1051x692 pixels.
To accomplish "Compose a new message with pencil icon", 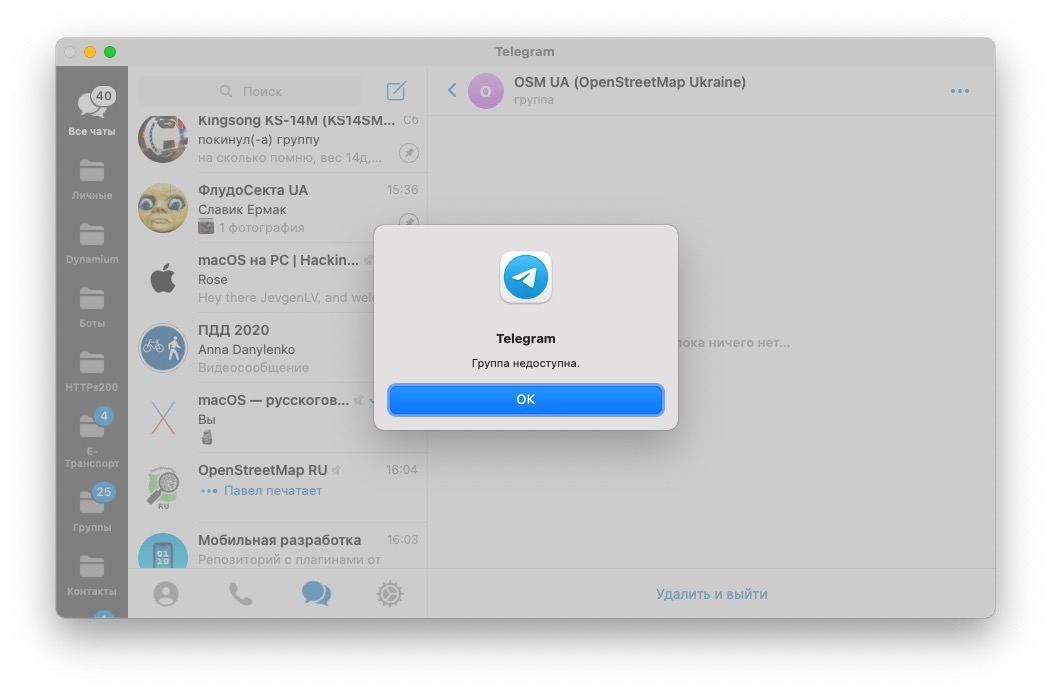I will click(396, 91).
